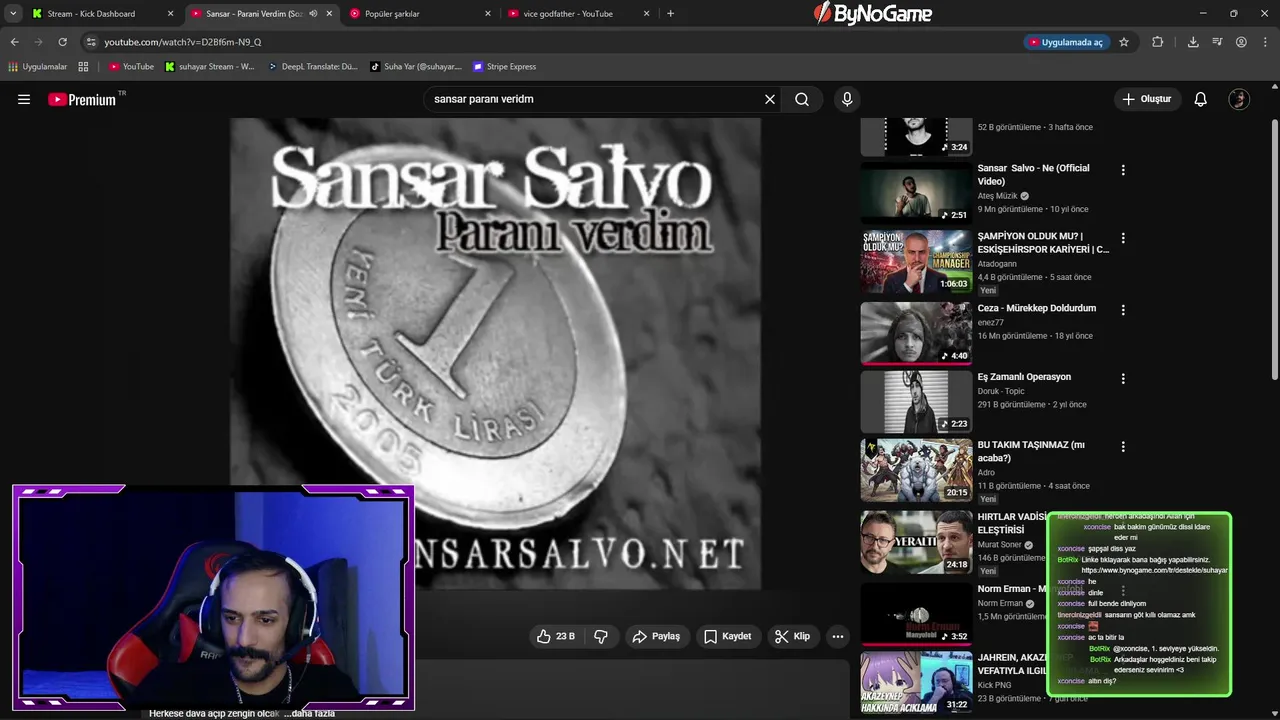This screenshot has width=1280, height=720.
Task: Open the tab search dropdown
Action: 13,14
